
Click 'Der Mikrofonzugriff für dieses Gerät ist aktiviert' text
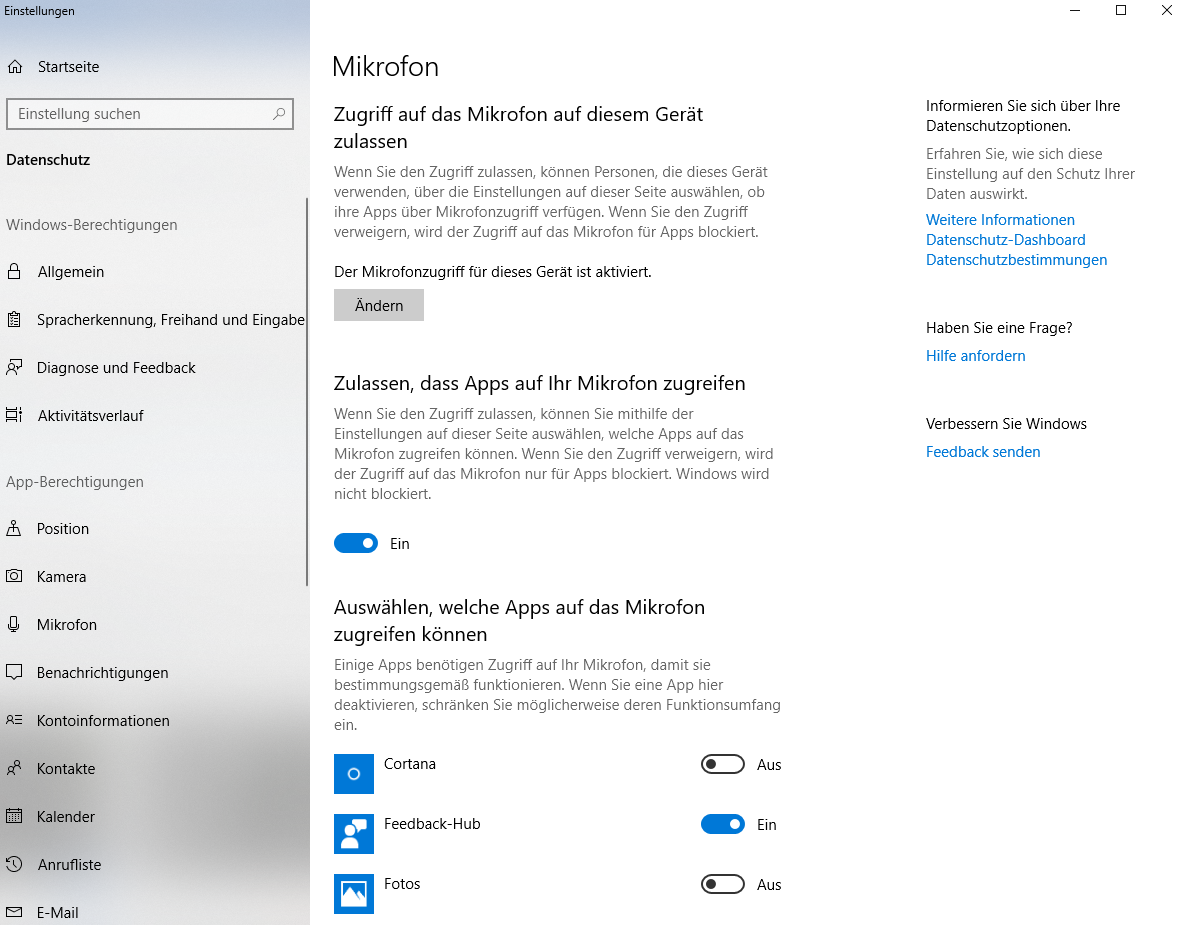point(493,271)
